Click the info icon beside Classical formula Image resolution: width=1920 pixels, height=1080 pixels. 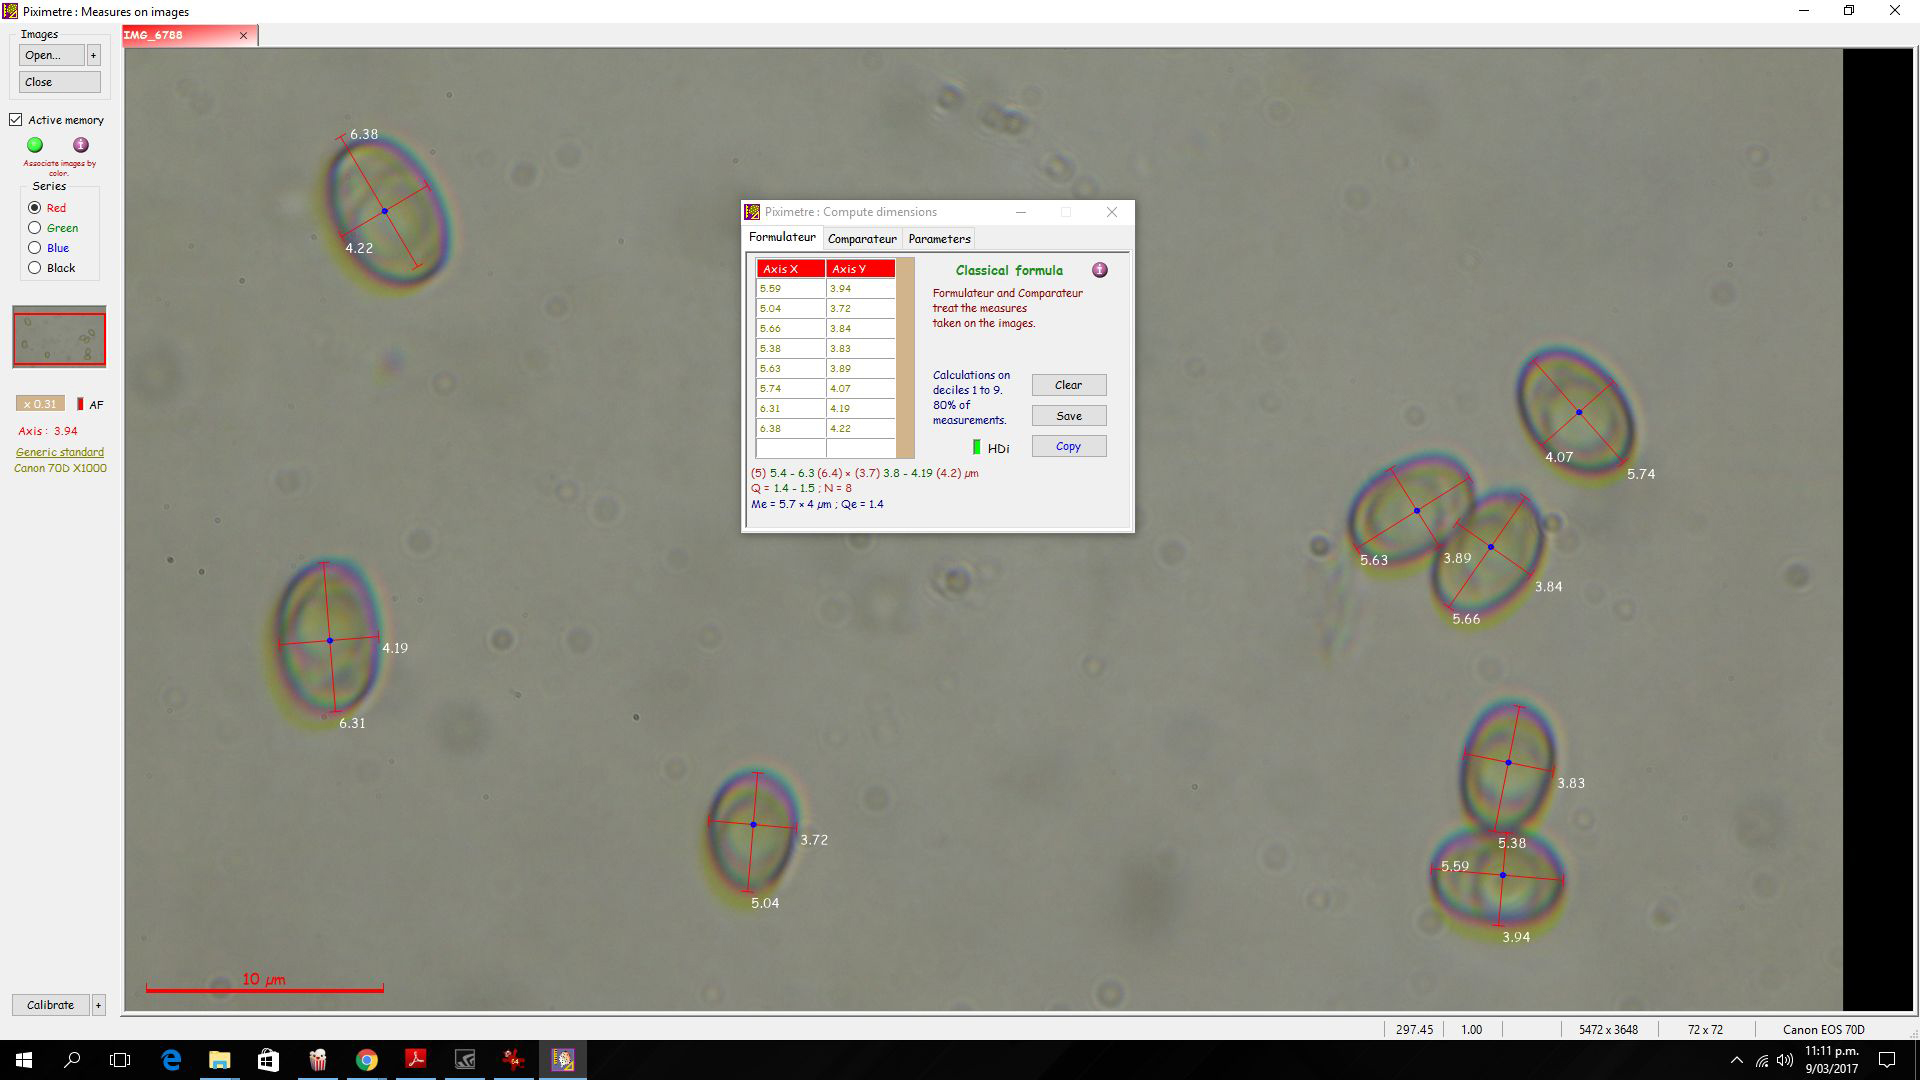coord(1100,270)
